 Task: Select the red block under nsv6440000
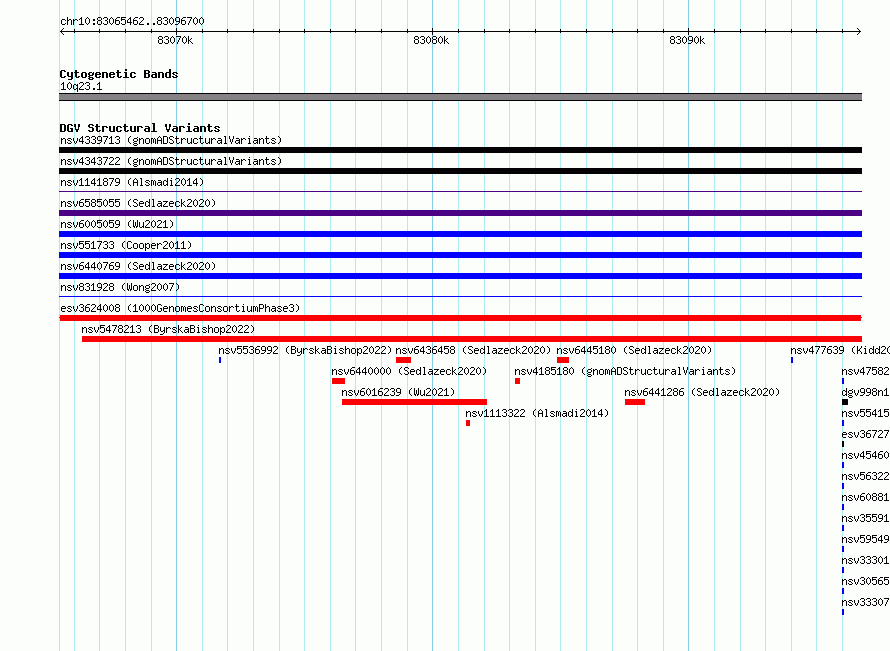click(x=338, y=381)
